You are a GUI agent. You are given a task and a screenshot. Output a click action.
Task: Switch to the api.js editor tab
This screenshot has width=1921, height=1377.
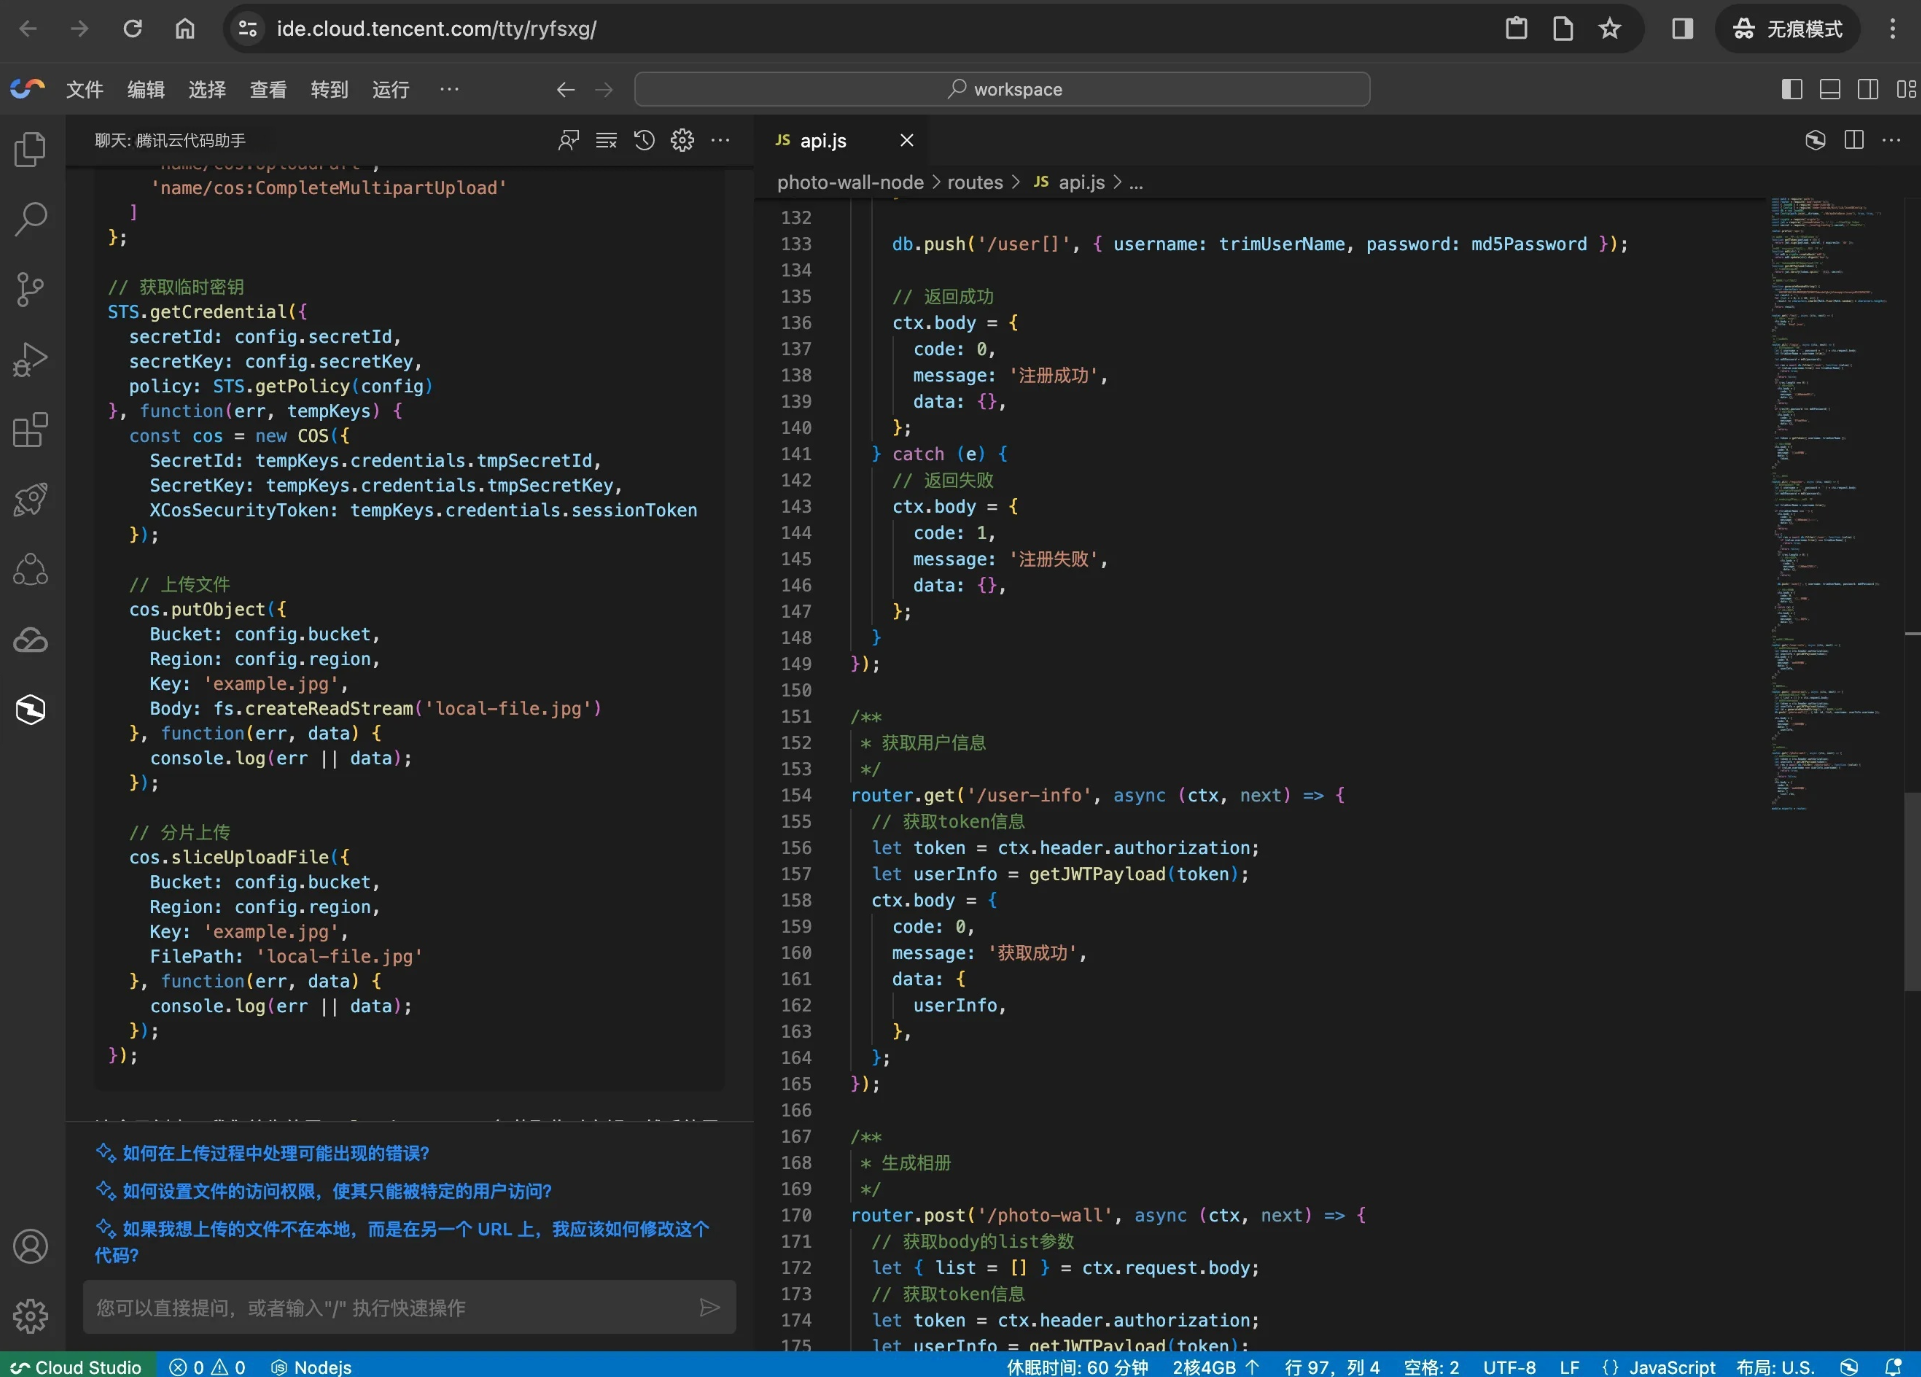click(823, 141)
